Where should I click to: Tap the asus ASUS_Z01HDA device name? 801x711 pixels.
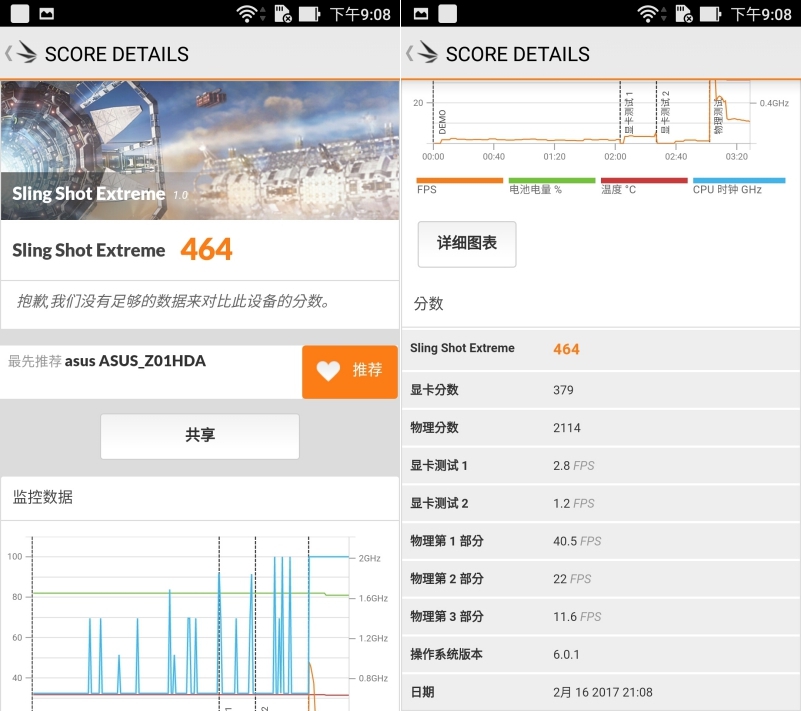[x=135, y=361]
